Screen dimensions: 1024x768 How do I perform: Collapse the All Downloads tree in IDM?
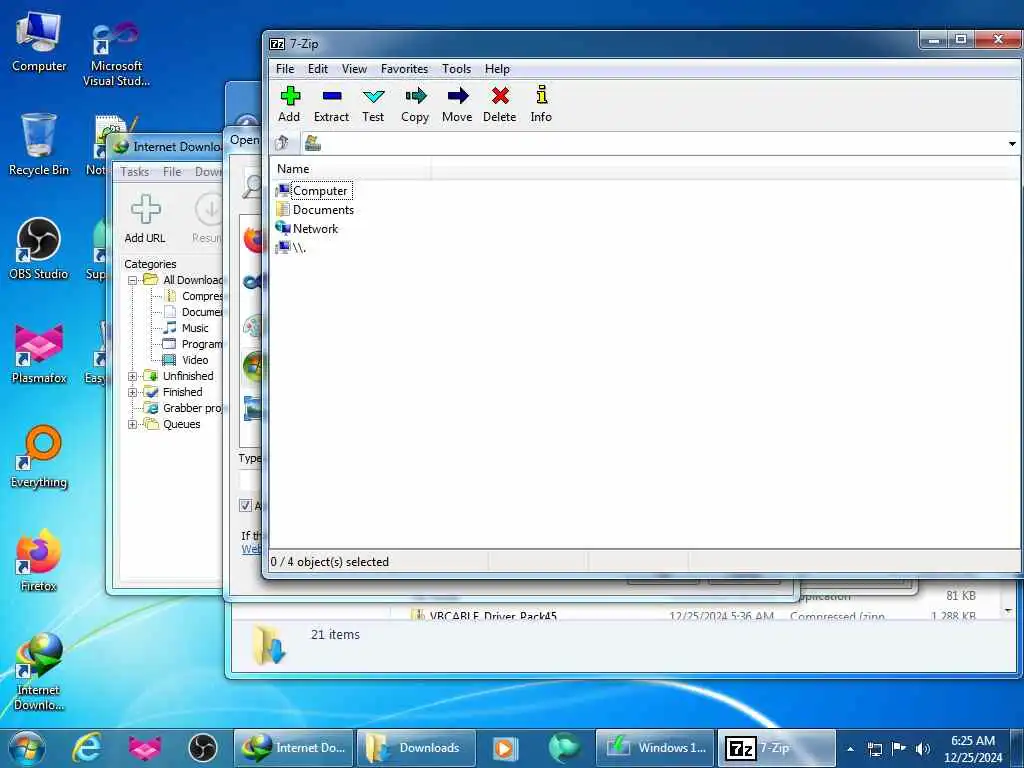133,280
